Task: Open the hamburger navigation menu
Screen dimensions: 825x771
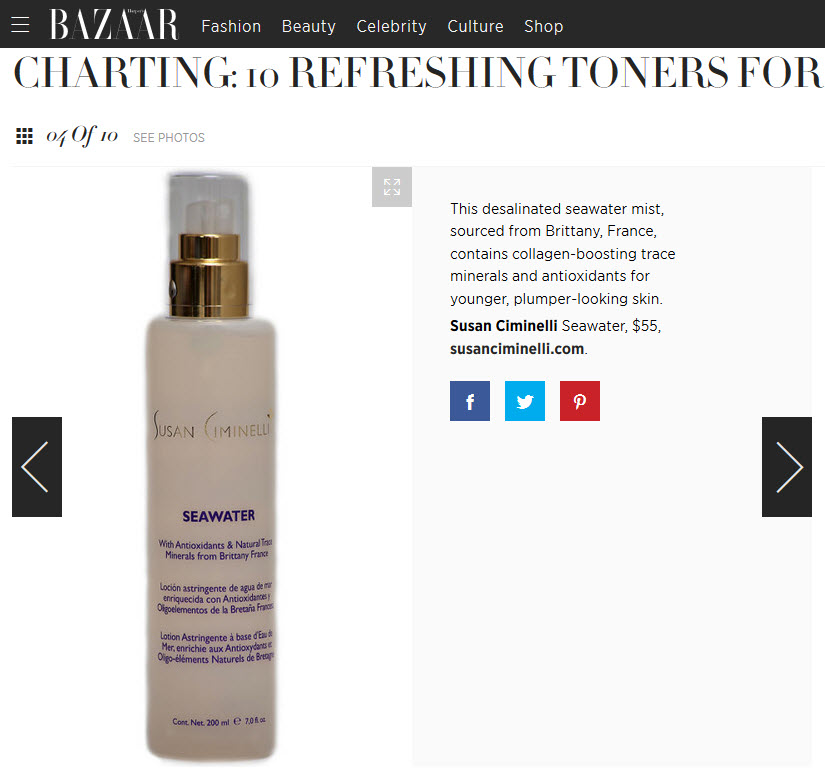Action: [x=20, y=25]
